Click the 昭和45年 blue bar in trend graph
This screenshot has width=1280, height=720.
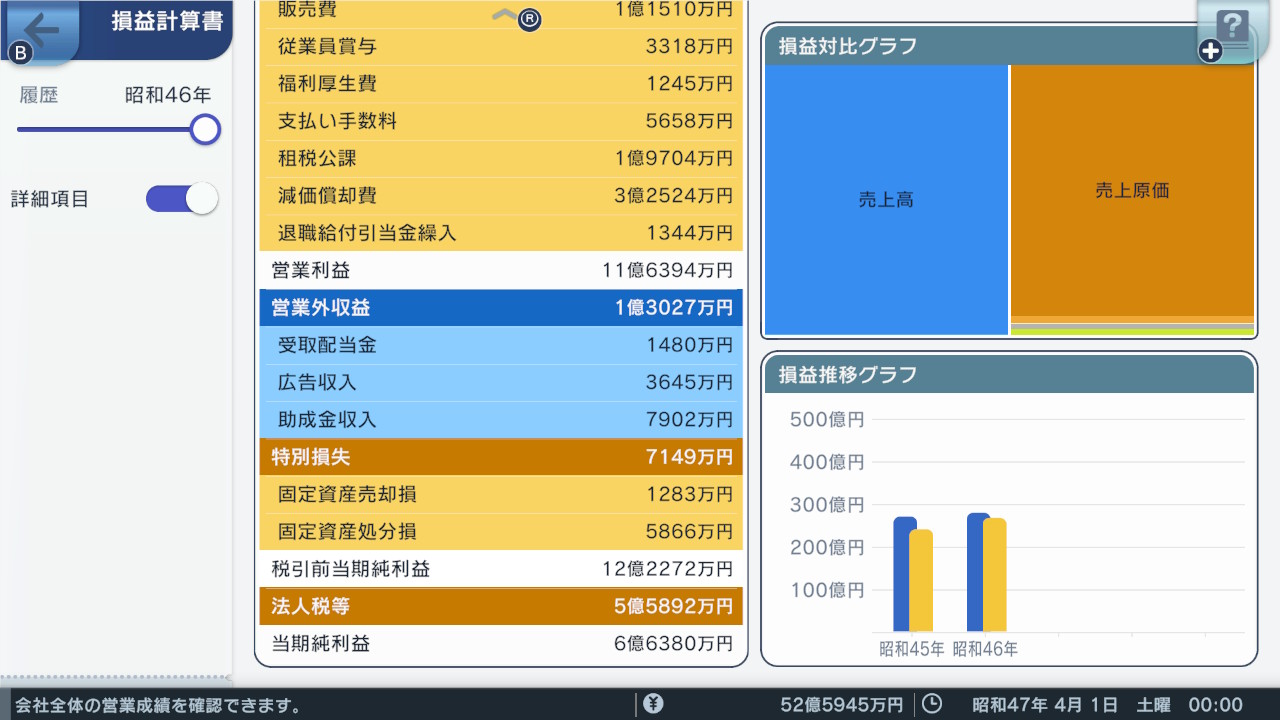(x=904, y=574)
